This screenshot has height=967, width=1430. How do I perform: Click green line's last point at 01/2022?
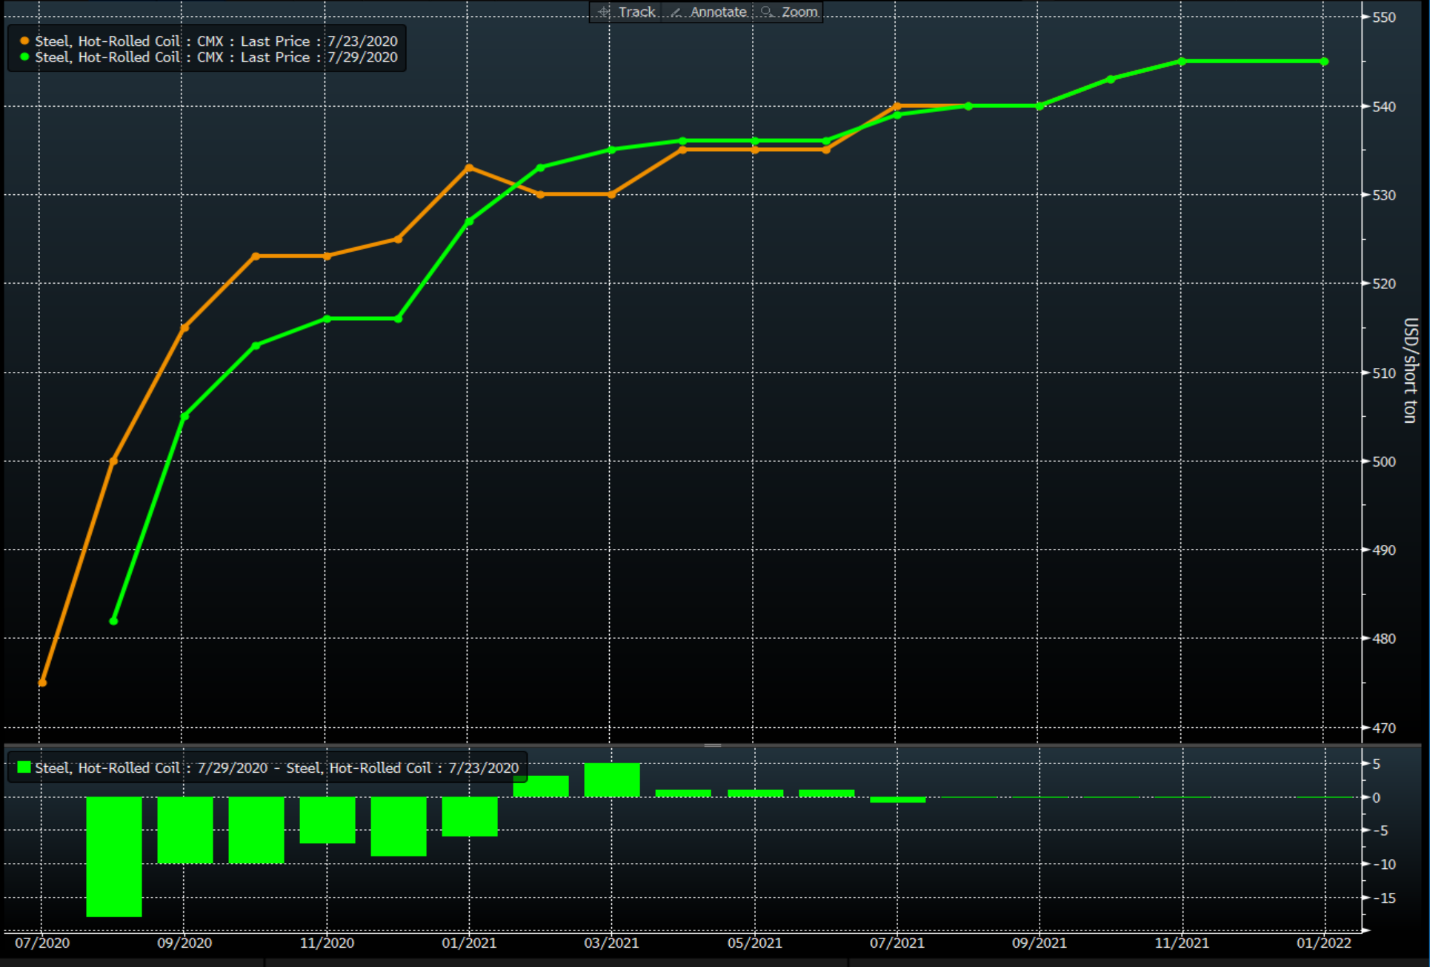pos(1324,62)
